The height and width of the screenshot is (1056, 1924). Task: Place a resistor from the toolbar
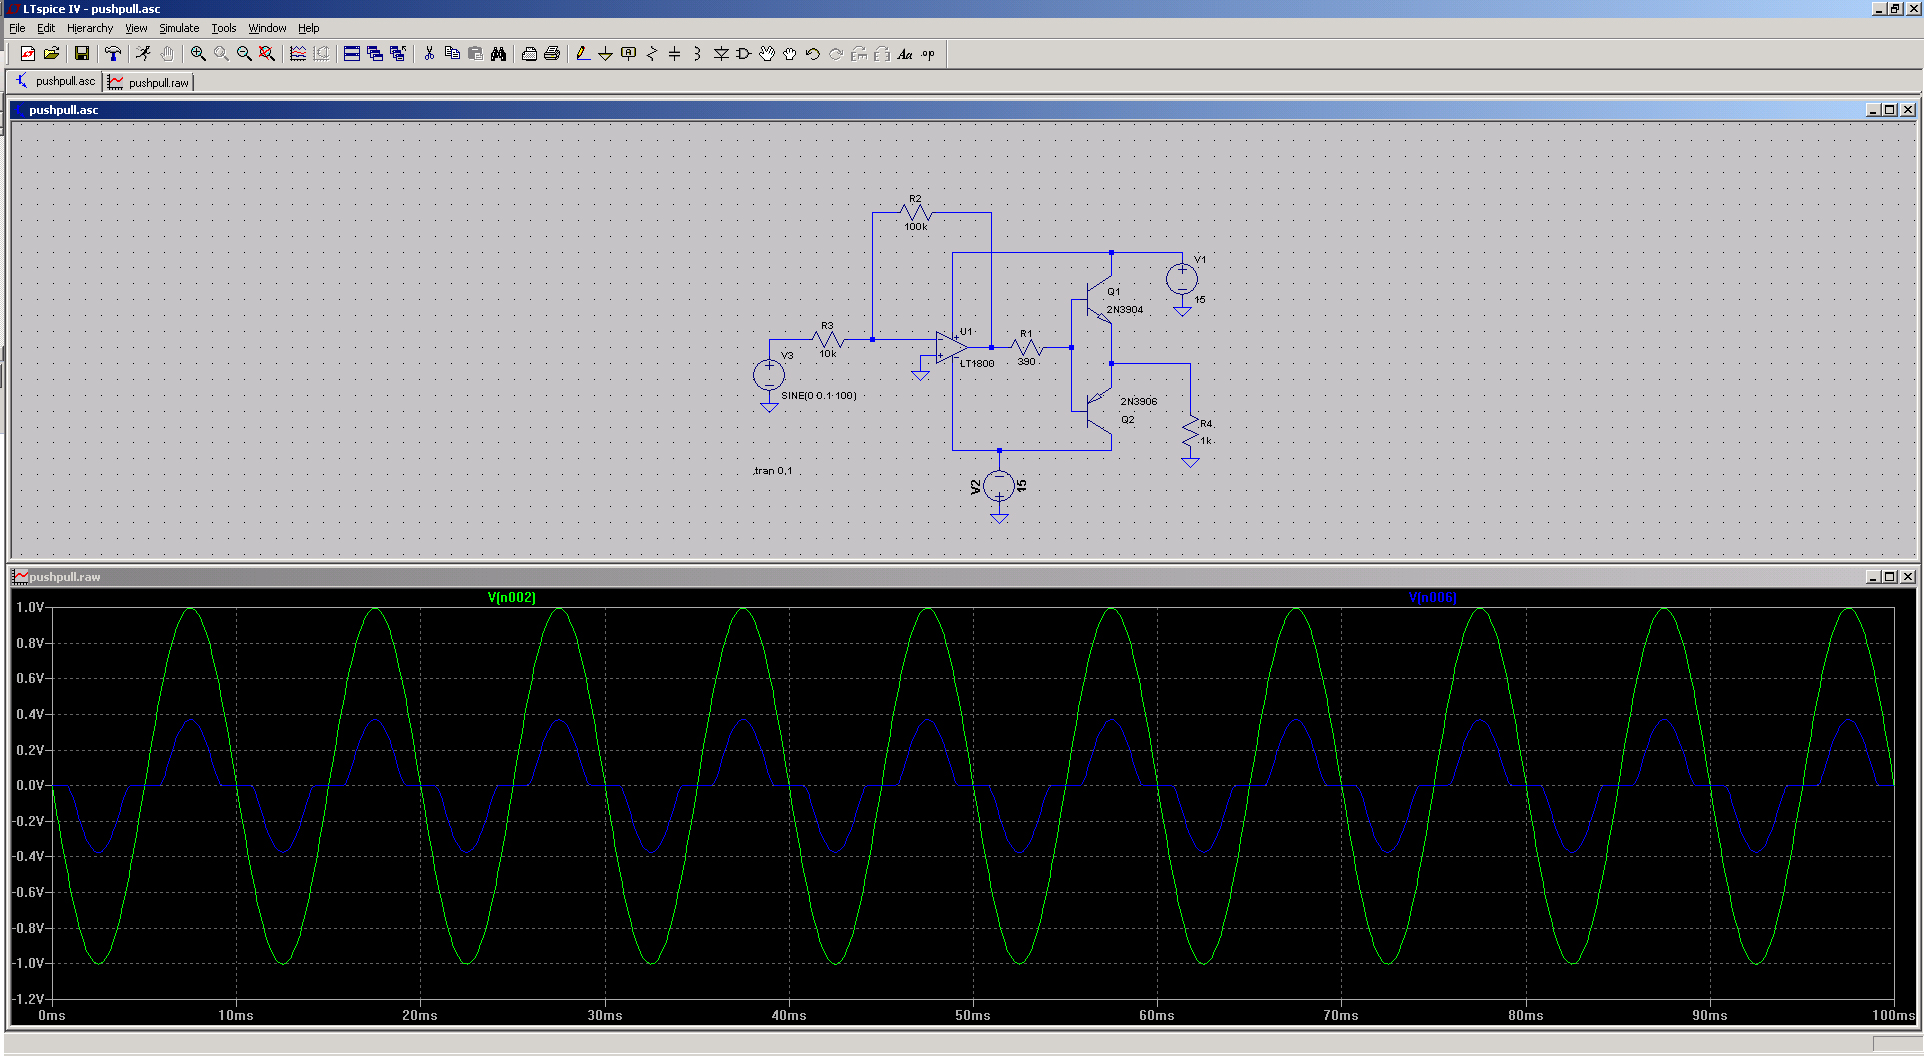point(652,54)
